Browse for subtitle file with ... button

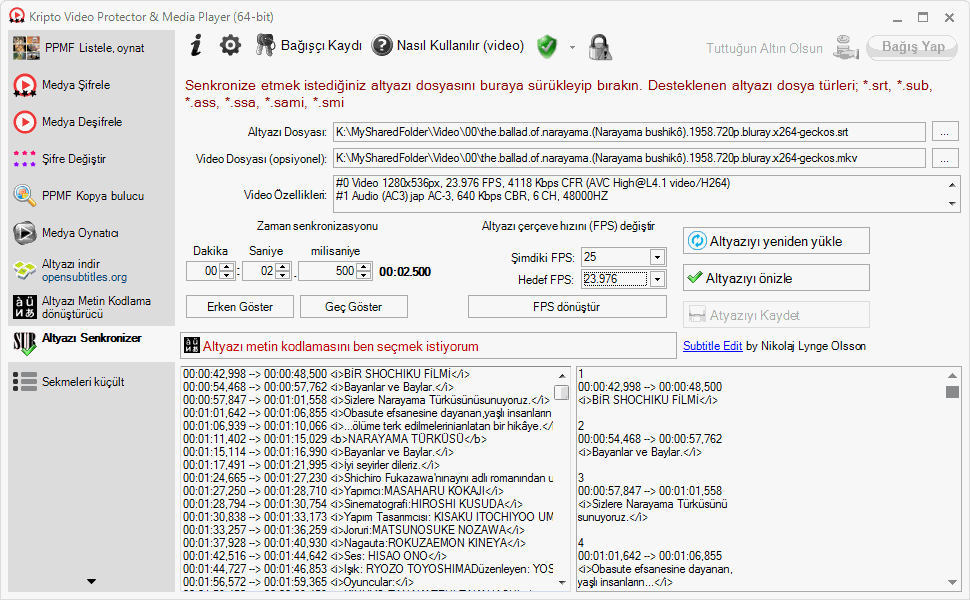pos(944,132)
